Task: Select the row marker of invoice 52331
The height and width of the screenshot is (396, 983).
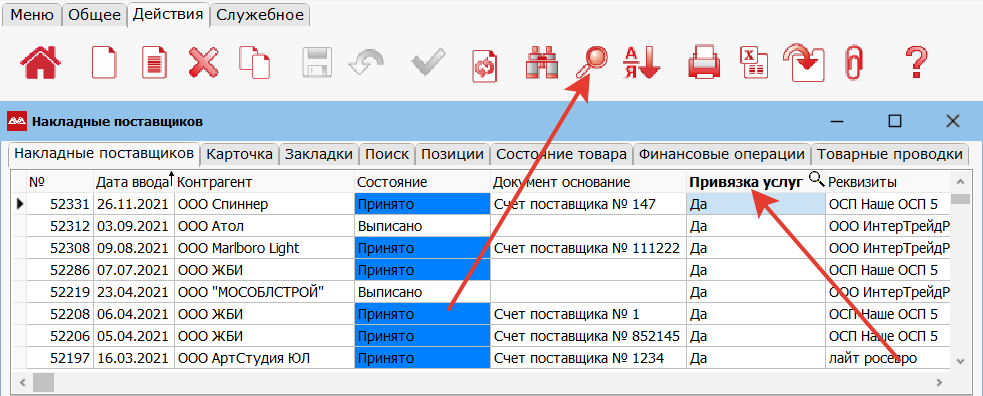Action: [x=19, y=204]
